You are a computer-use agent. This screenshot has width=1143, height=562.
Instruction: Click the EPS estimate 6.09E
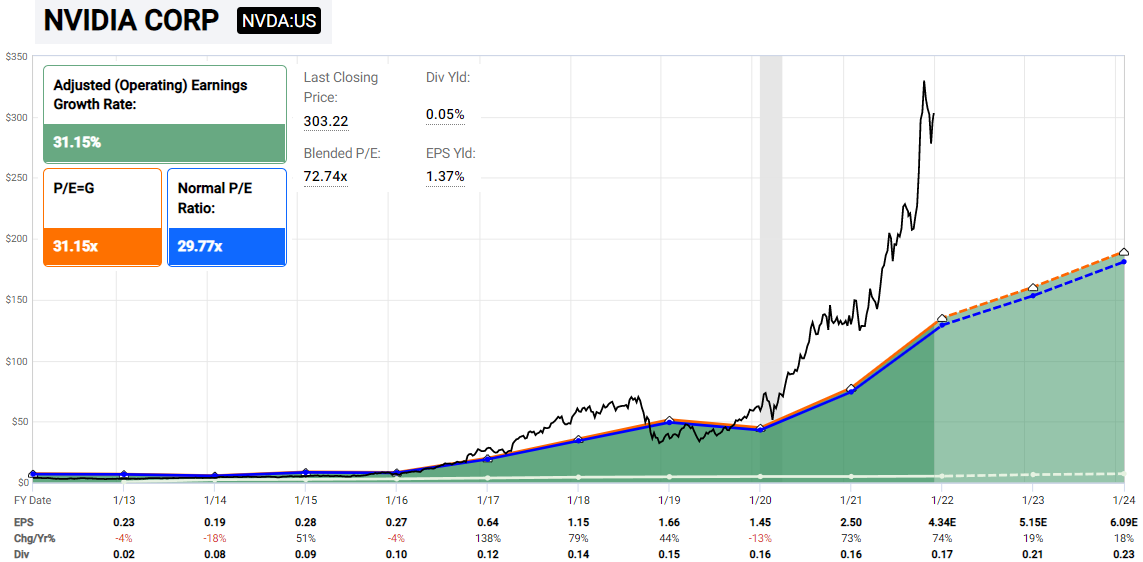(x=1123, y=523)
